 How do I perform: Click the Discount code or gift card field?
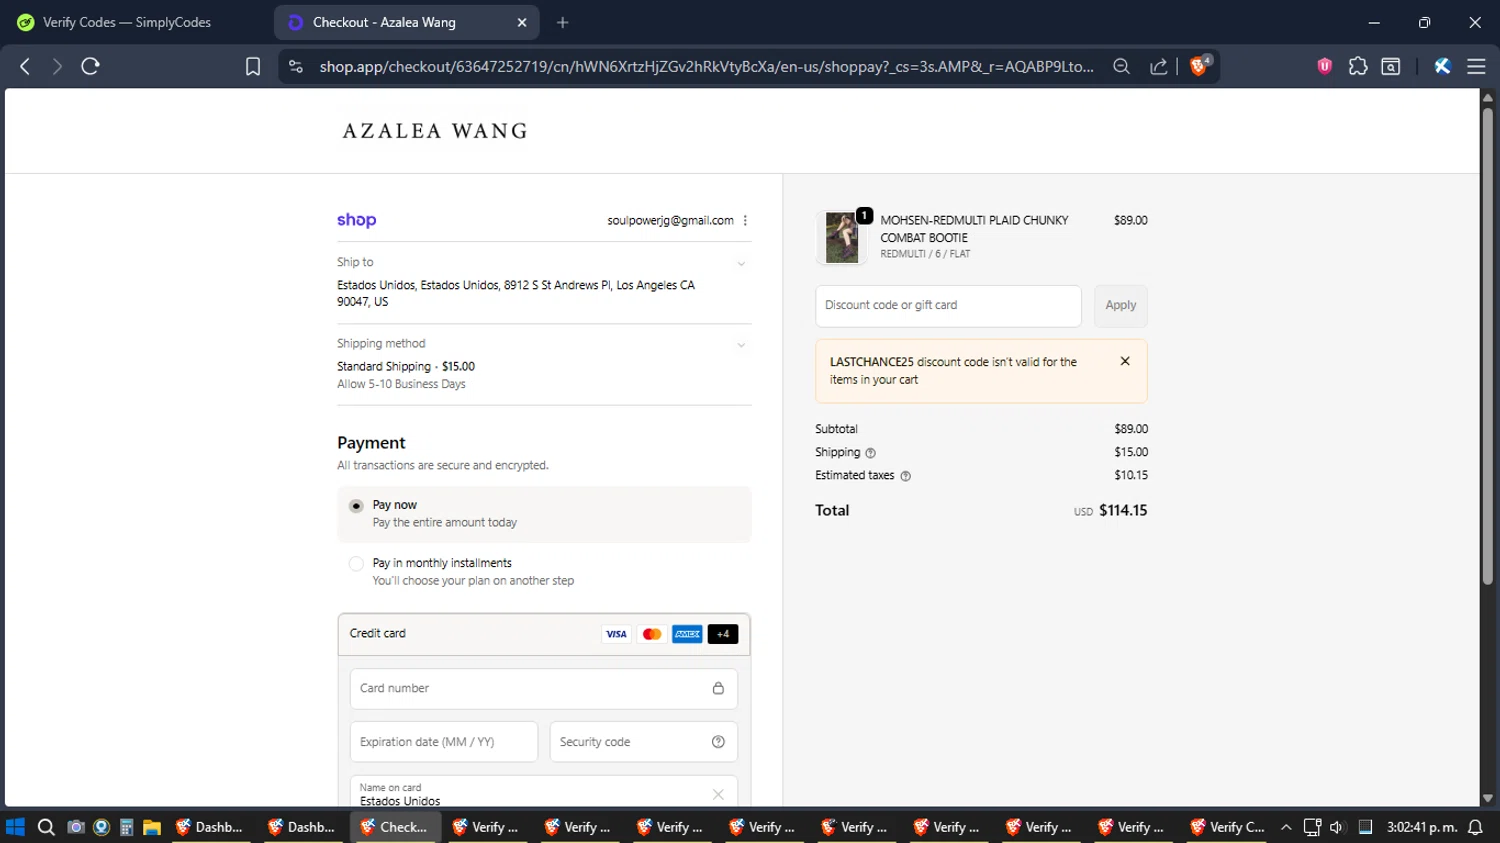(948, 306)
